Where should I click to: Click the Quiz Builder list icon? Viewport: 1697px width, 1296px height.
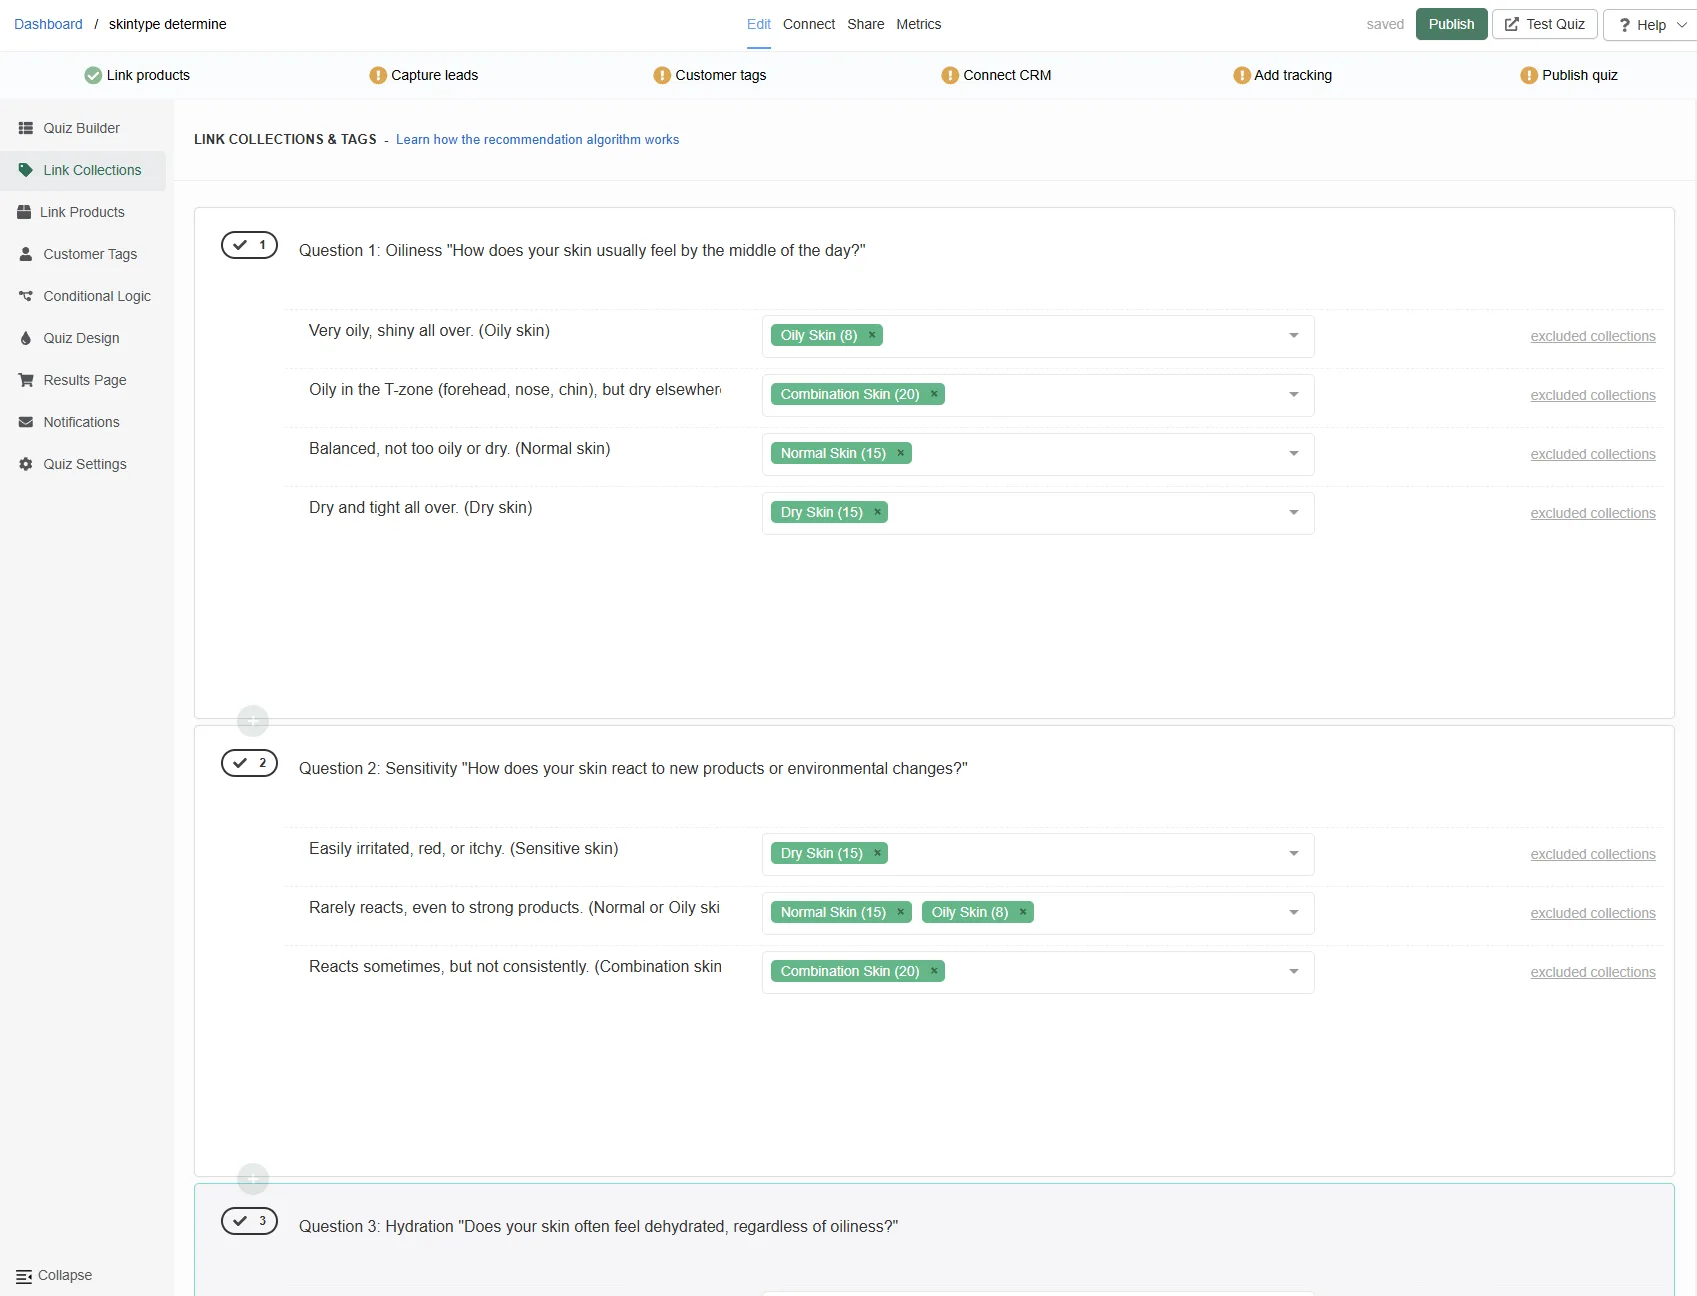coord(26,128)
